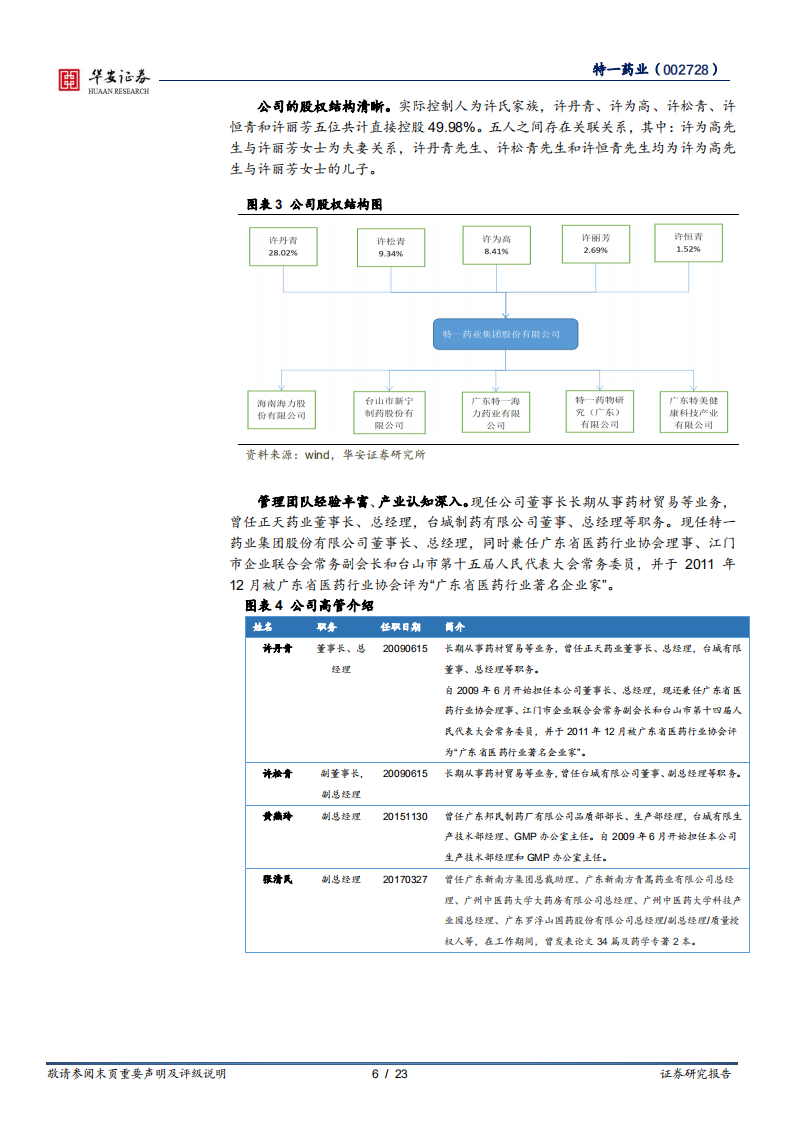Click the 任职日期 column header in the table

tap(401, 627)
